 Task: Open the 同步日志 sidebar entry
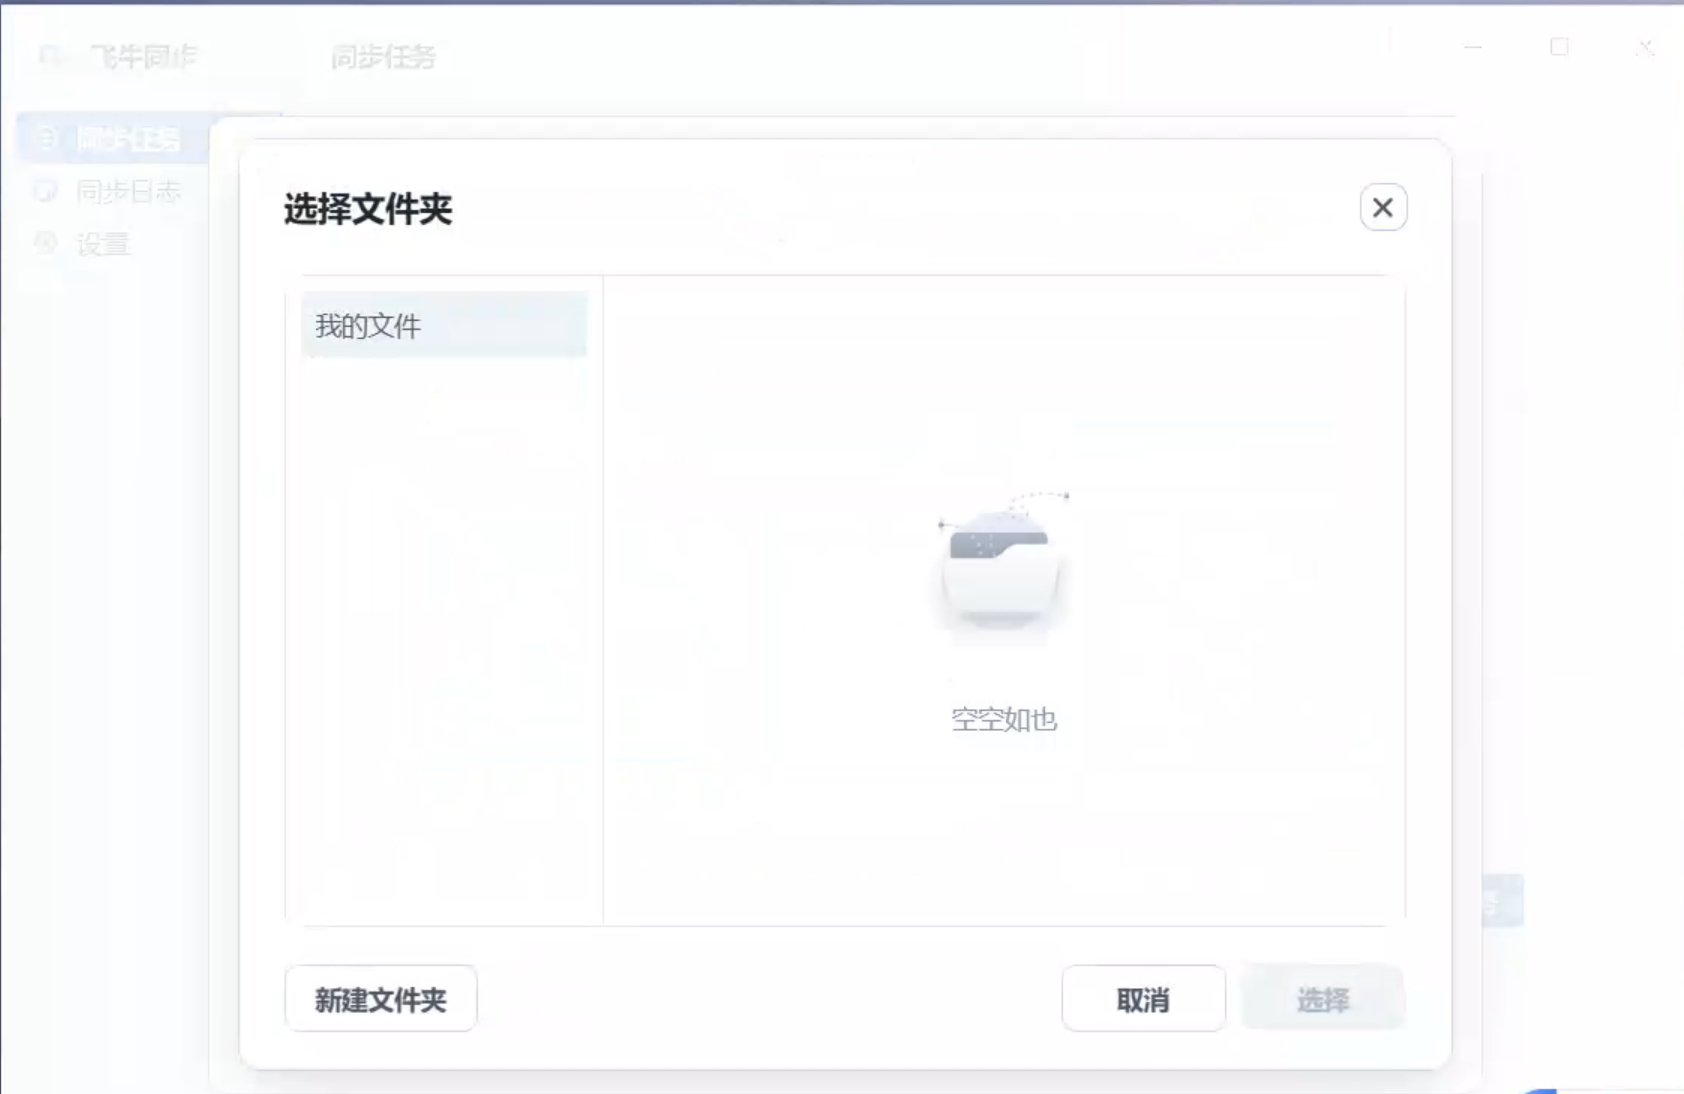(130, 191)
